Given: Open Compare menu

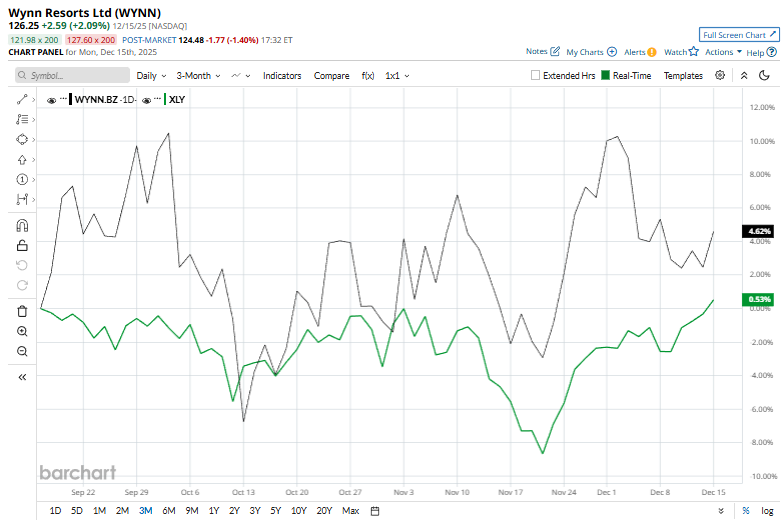Looking at the screenshot, I should (331, 76).
